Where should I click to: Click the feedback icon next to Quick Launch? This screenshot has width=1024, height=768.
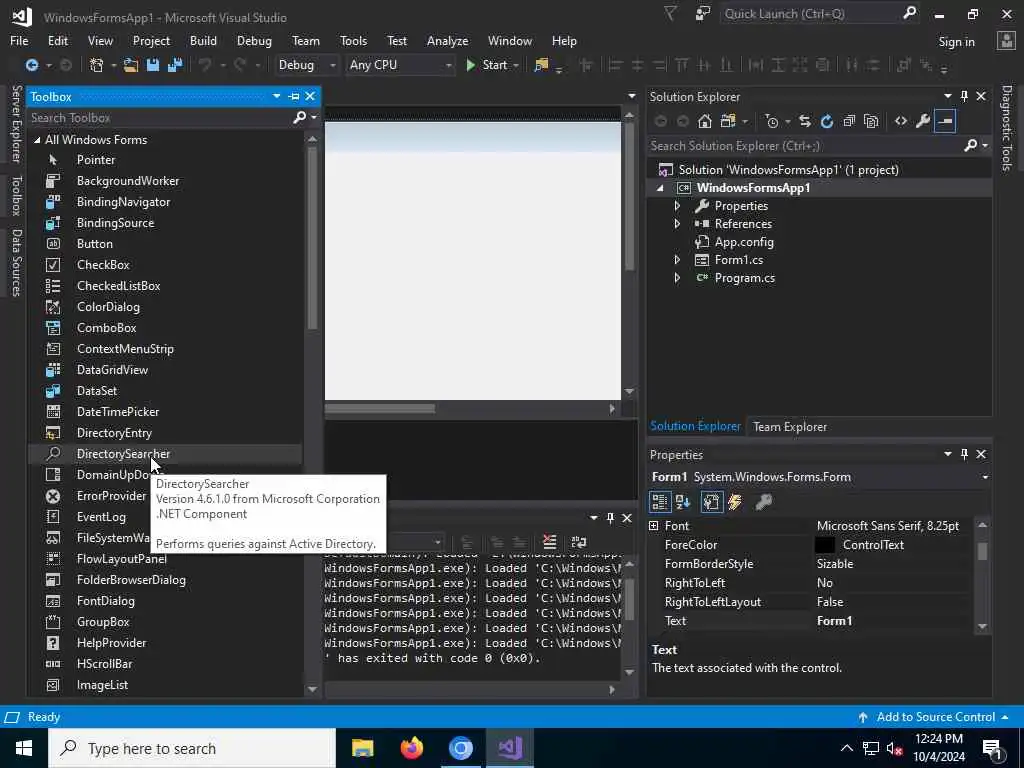click(703, 14)
